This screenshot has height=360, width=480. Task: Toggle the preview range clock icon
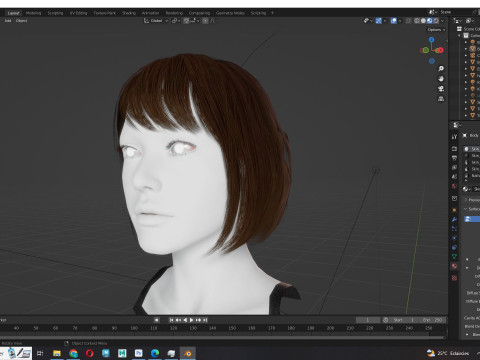(x=386, y=320)
